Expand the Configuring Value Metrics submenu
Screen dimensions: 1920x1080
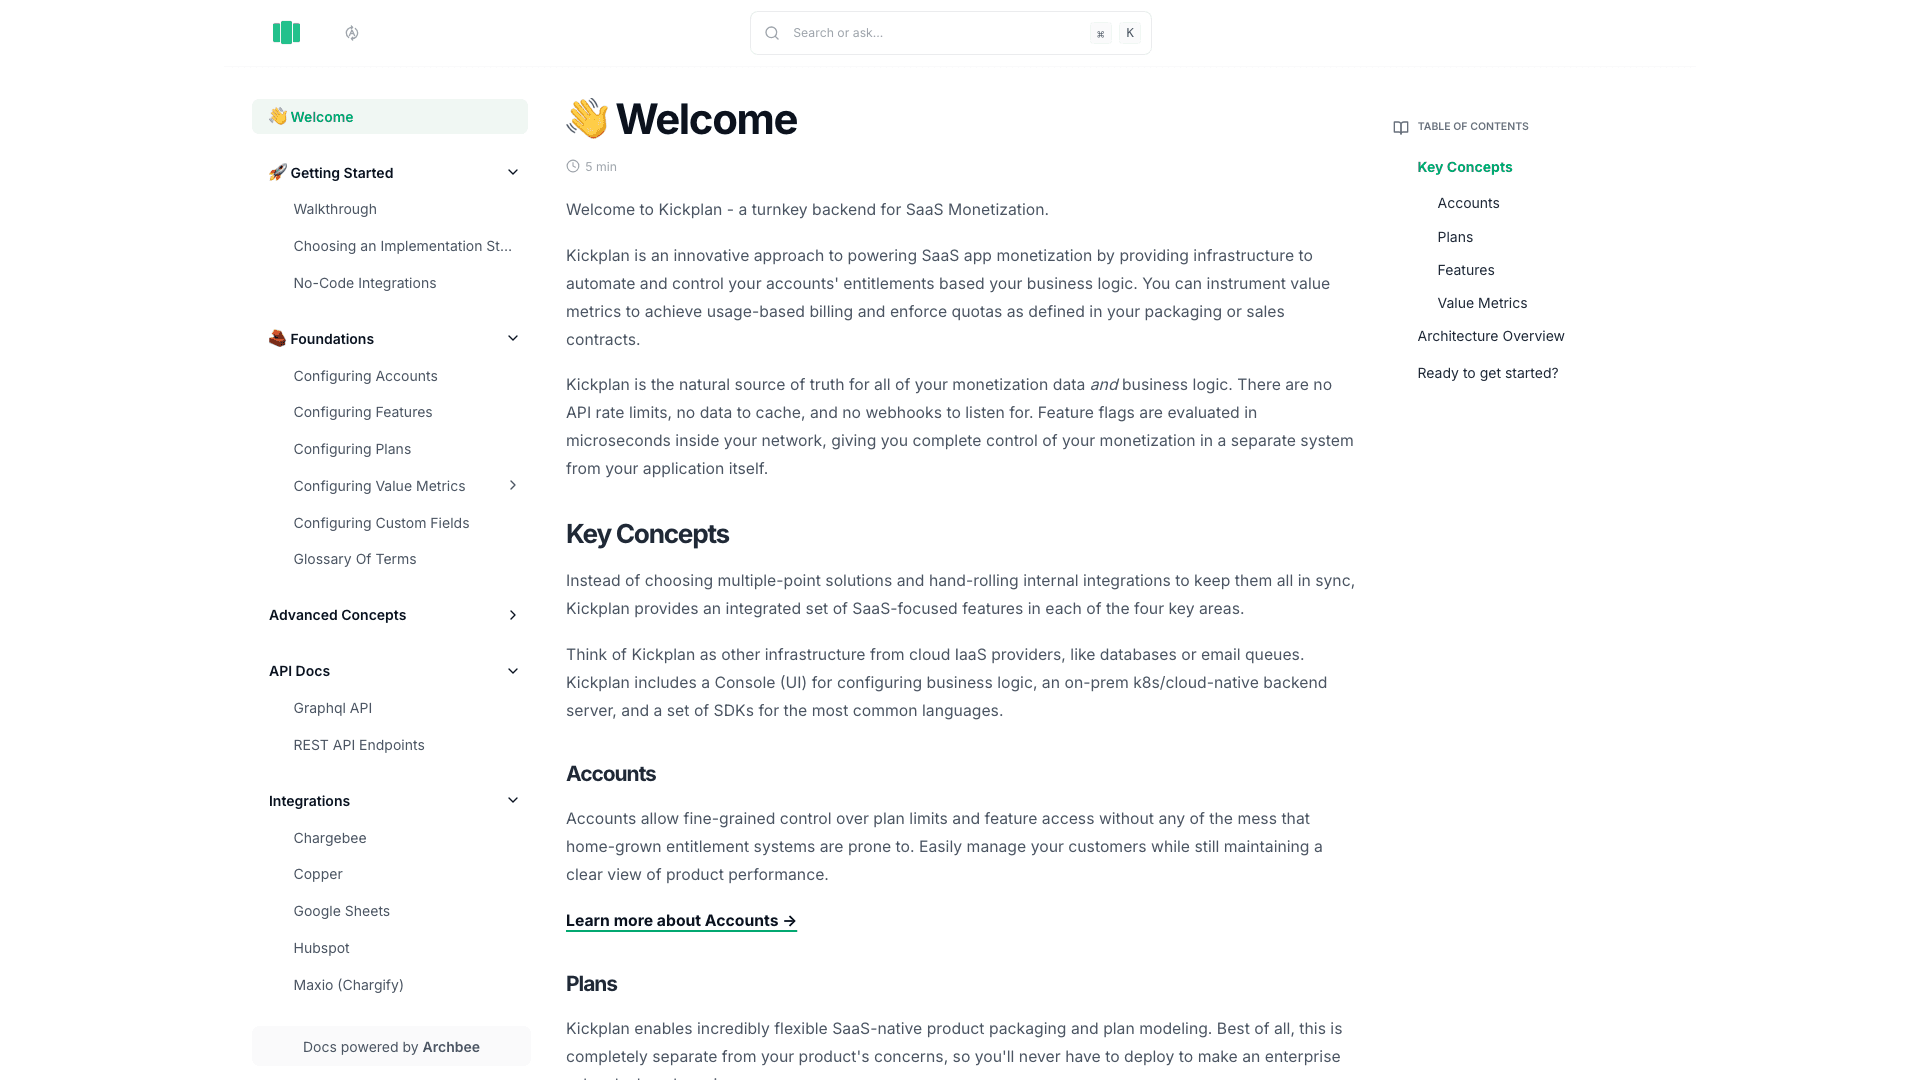pyautogui.click(x=513, y=485)
